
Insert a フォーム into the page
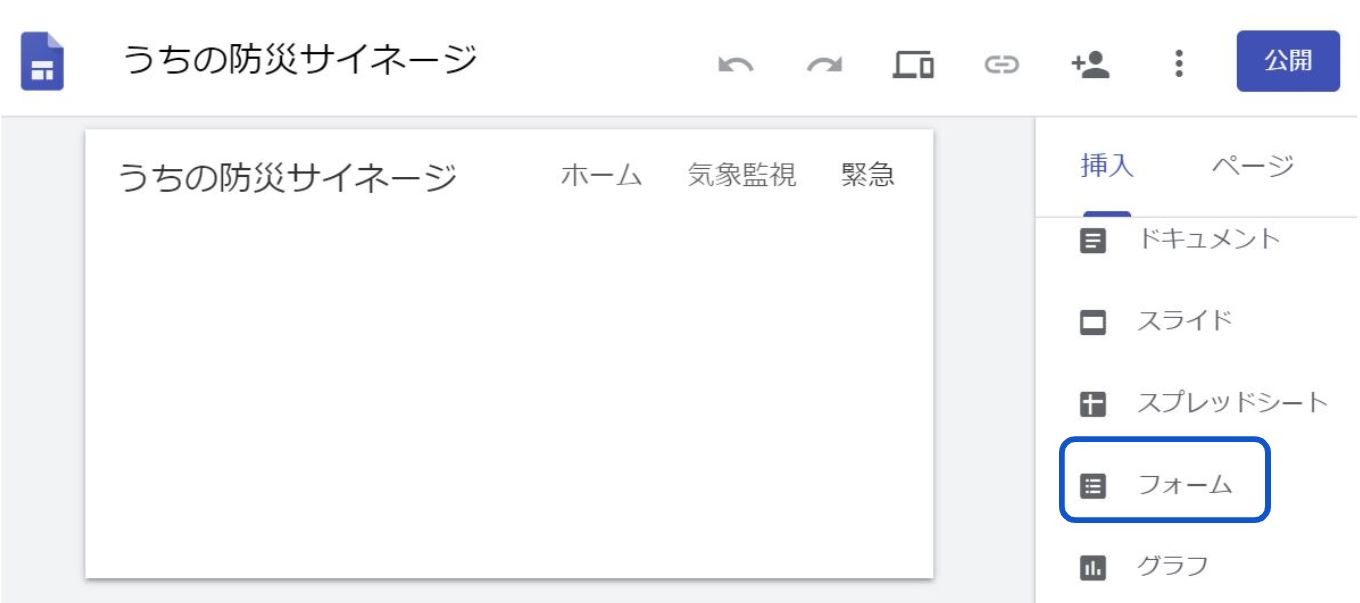coord(1164,486)
